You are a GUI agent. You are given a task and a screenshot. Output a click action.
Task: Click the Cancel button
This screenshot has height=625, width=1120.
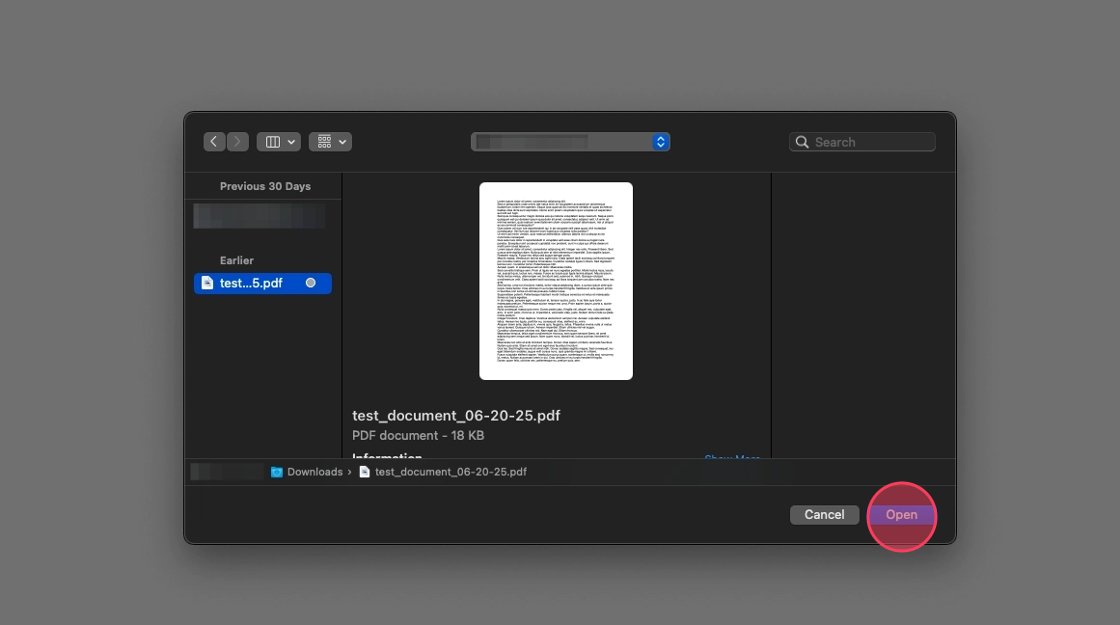pos(824,515)
